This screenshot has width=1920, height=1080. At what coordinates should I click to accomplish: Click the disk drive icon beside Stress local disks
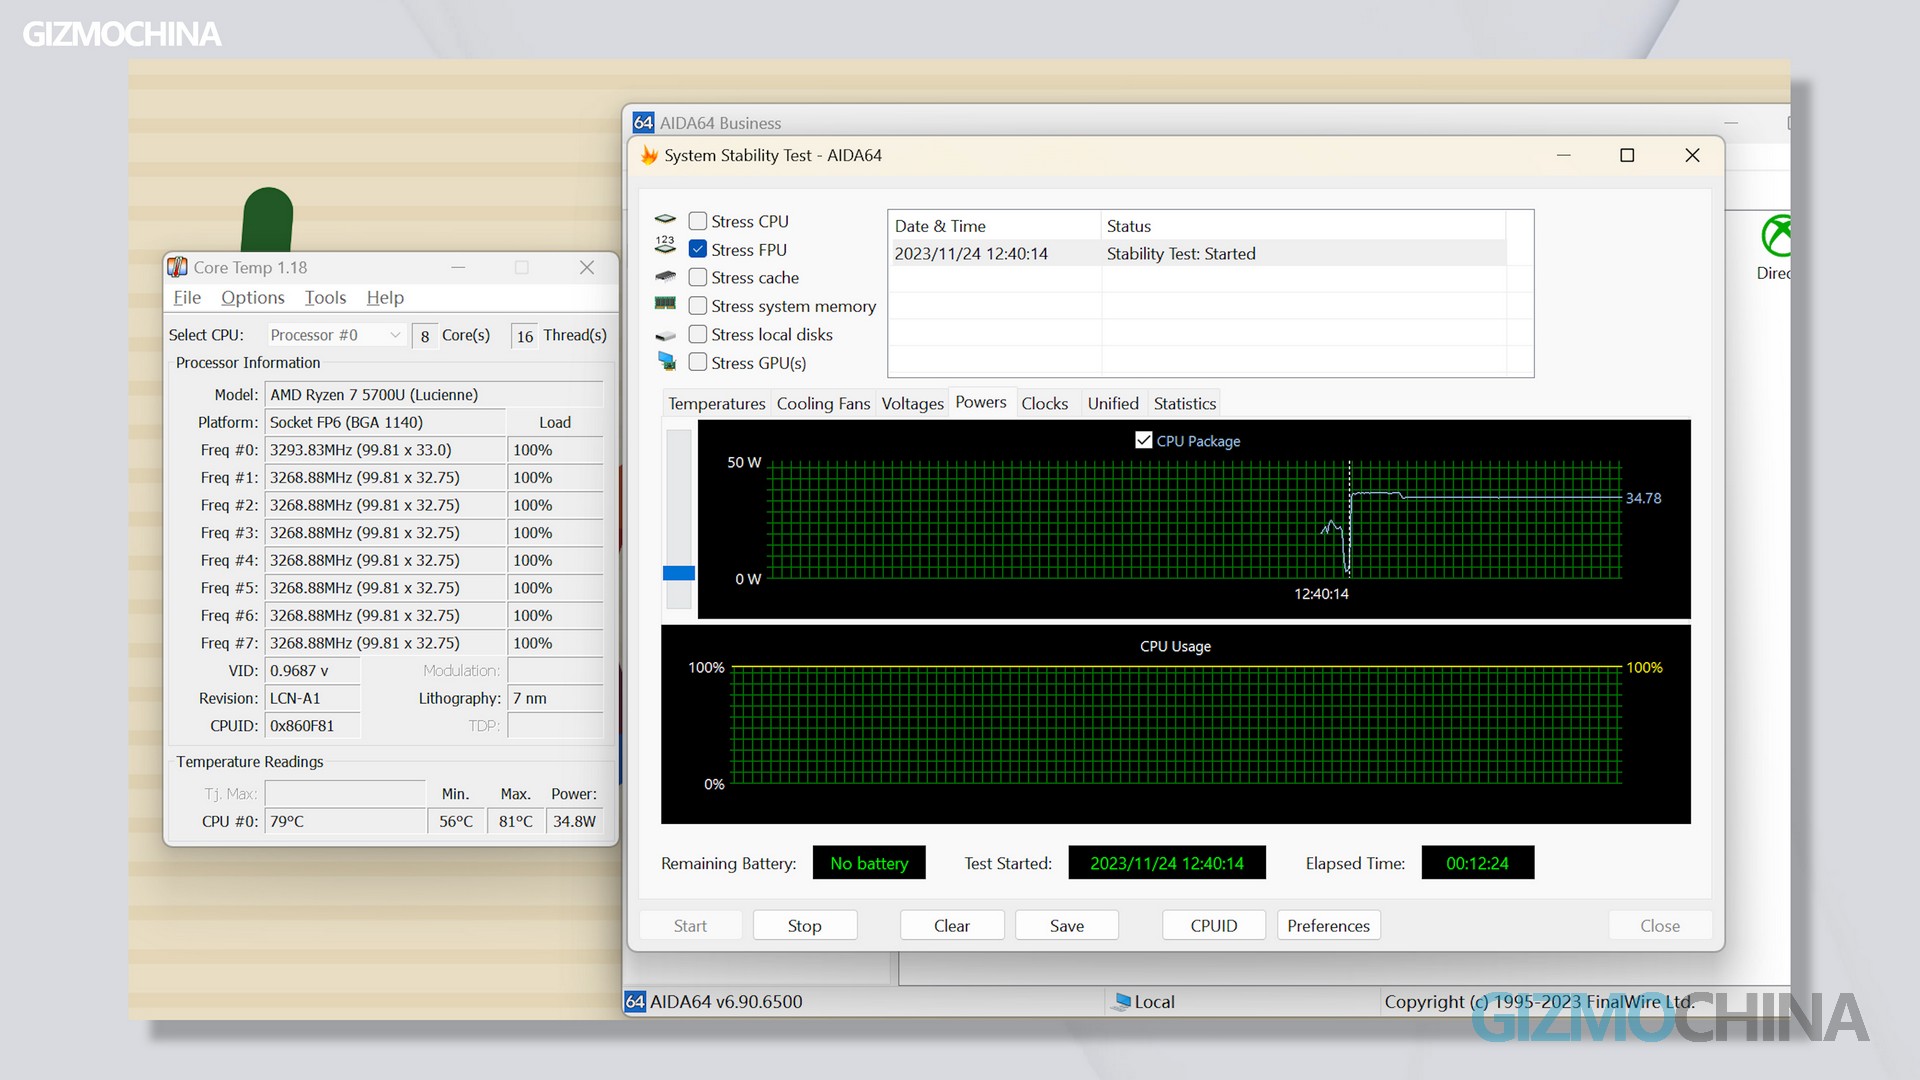665,336
